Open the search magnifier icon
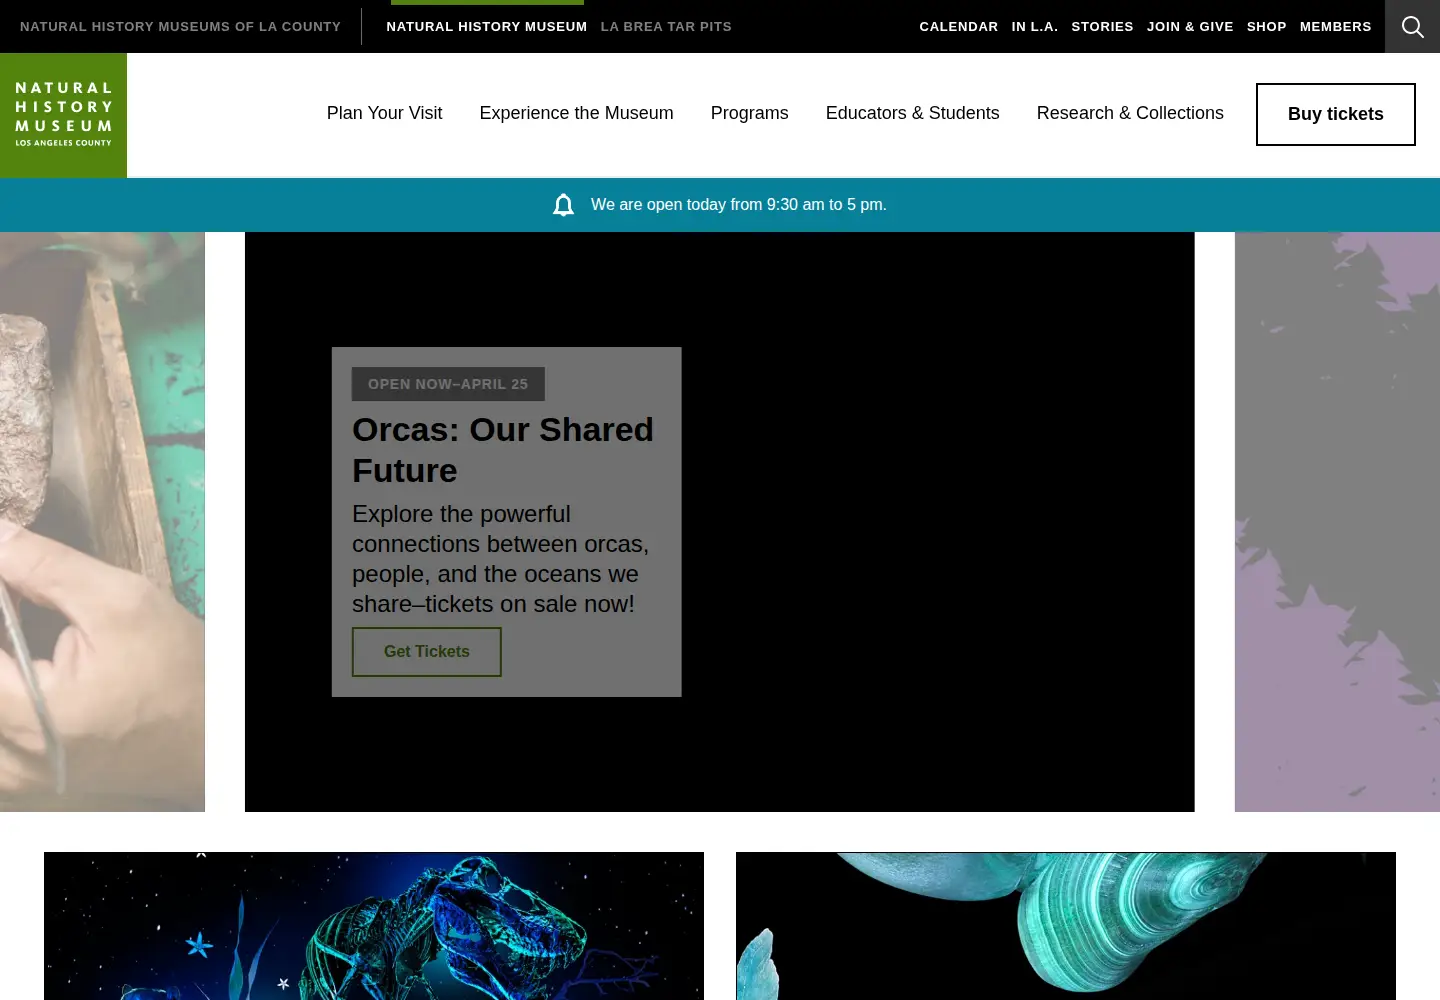Screen dimensions: 1440x1000 [1412, 26]
